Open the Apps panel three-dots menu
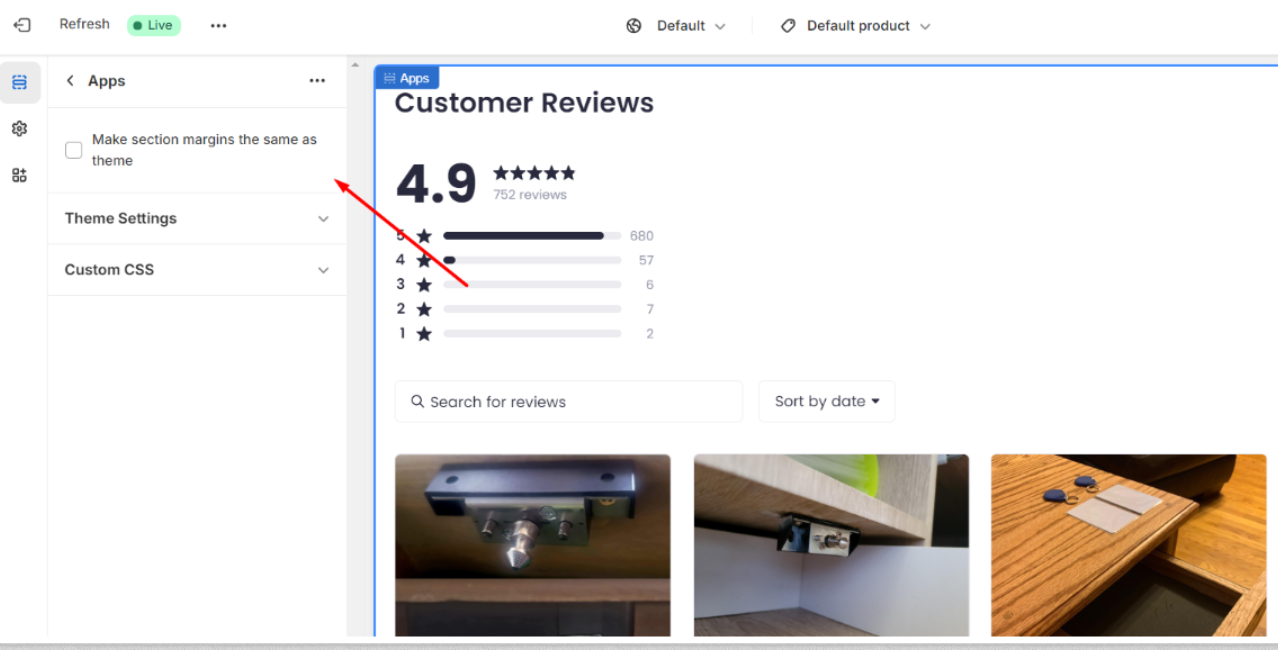The image size is (1278, 650). (x=317, y=81)
